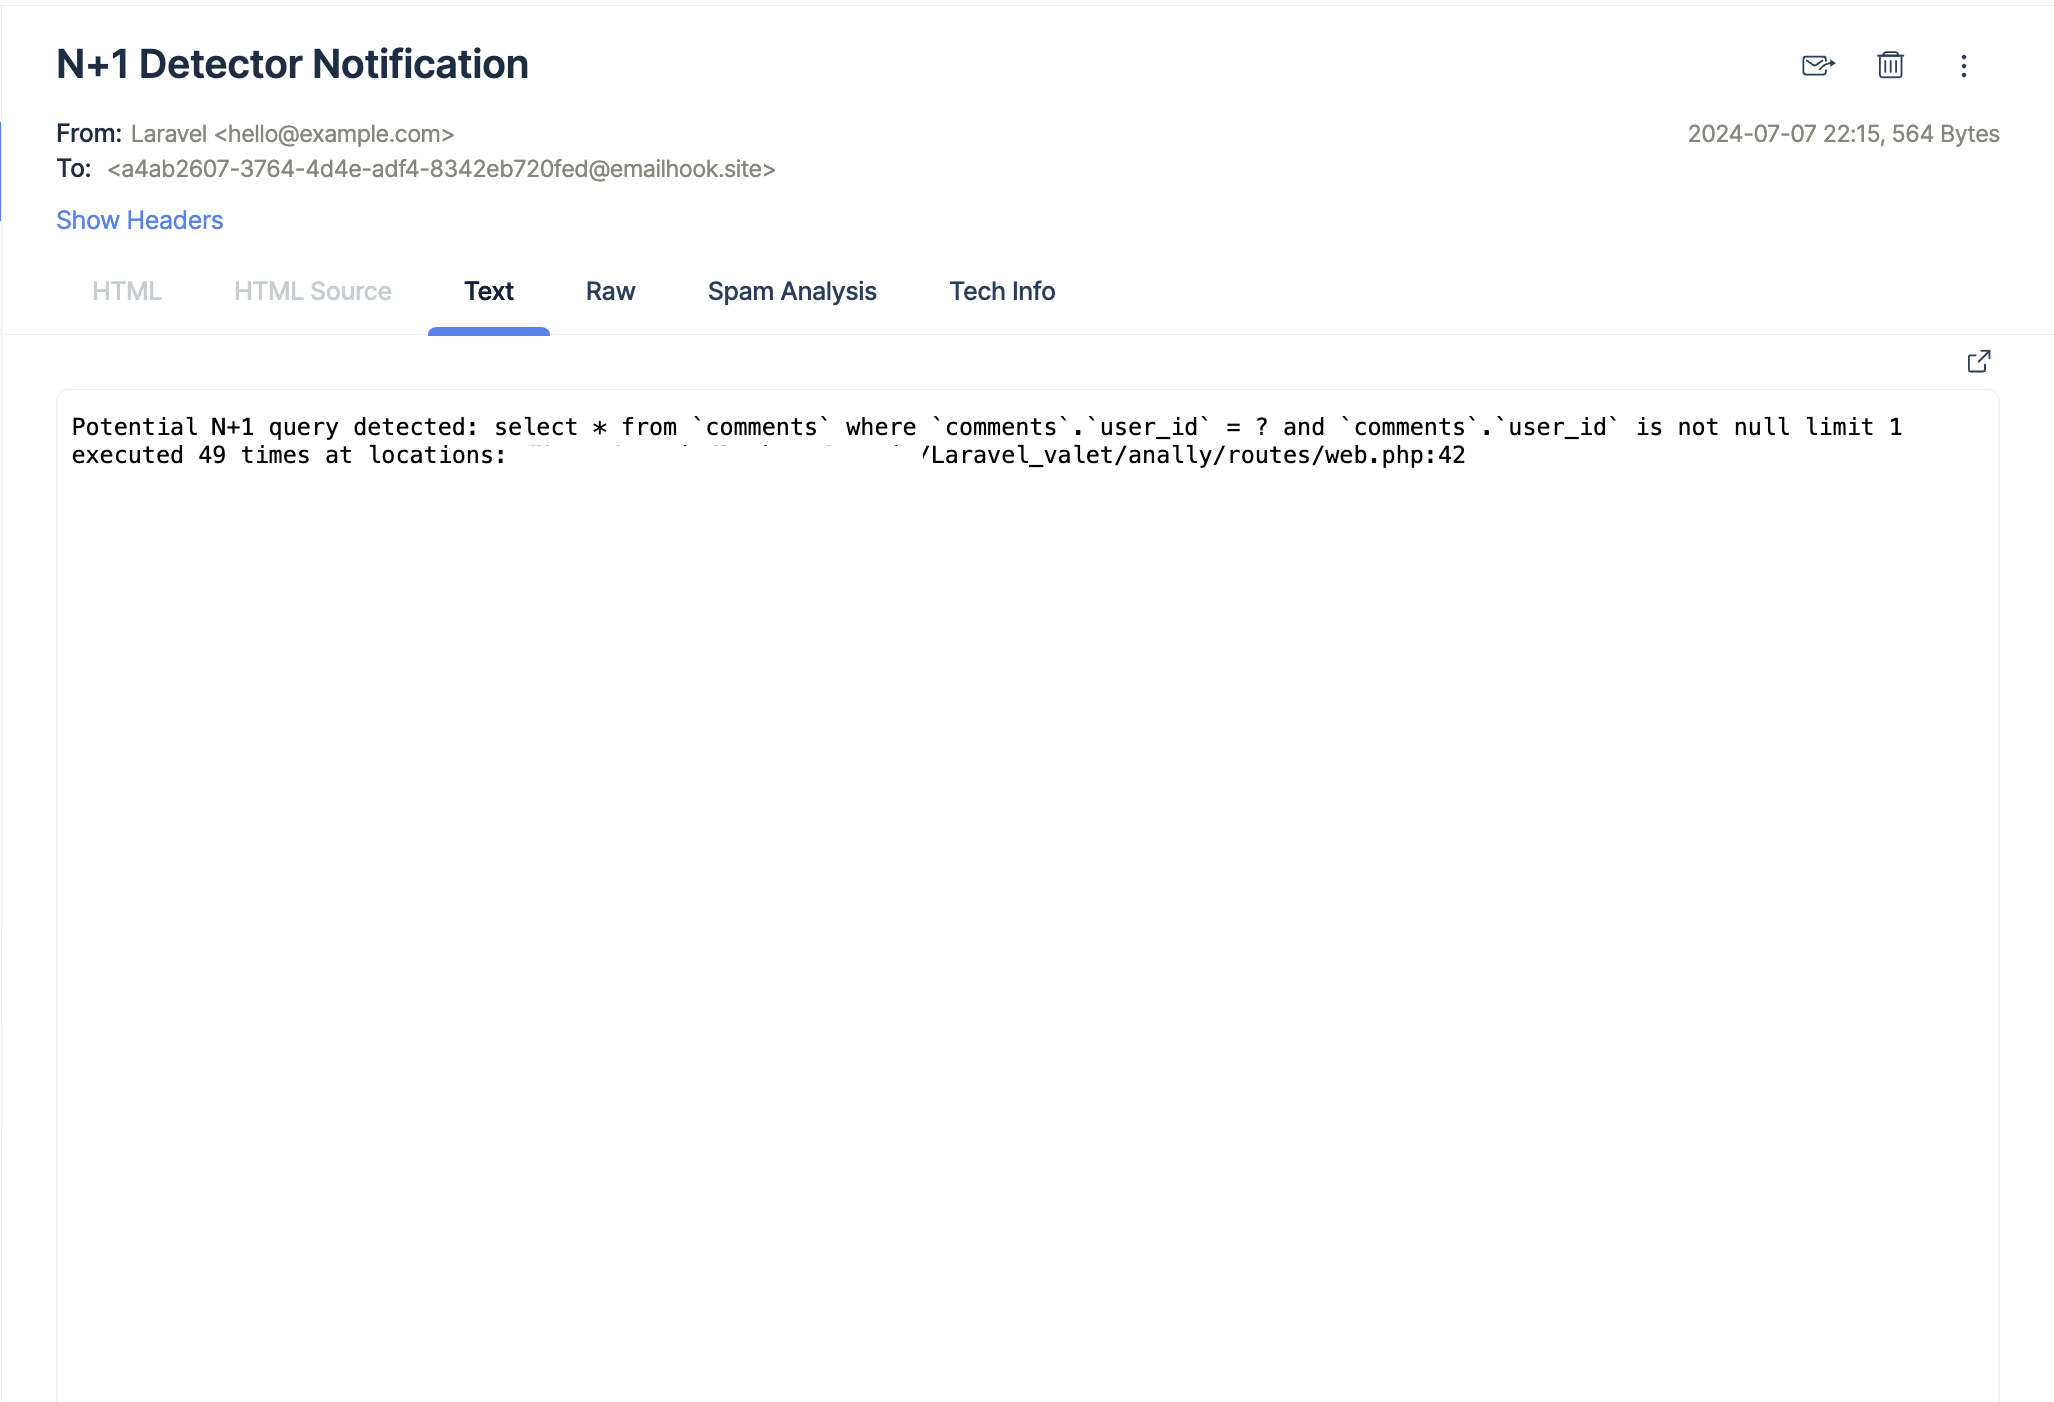Viewport: 2054px width, 1402px height.
Task: Delete this email with trash icon
Action: coord(1890,66)
